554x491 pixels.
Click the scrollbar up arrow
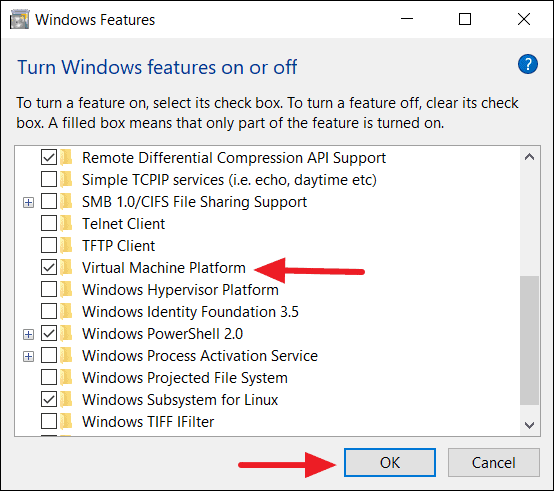click(x=529, y=157)
